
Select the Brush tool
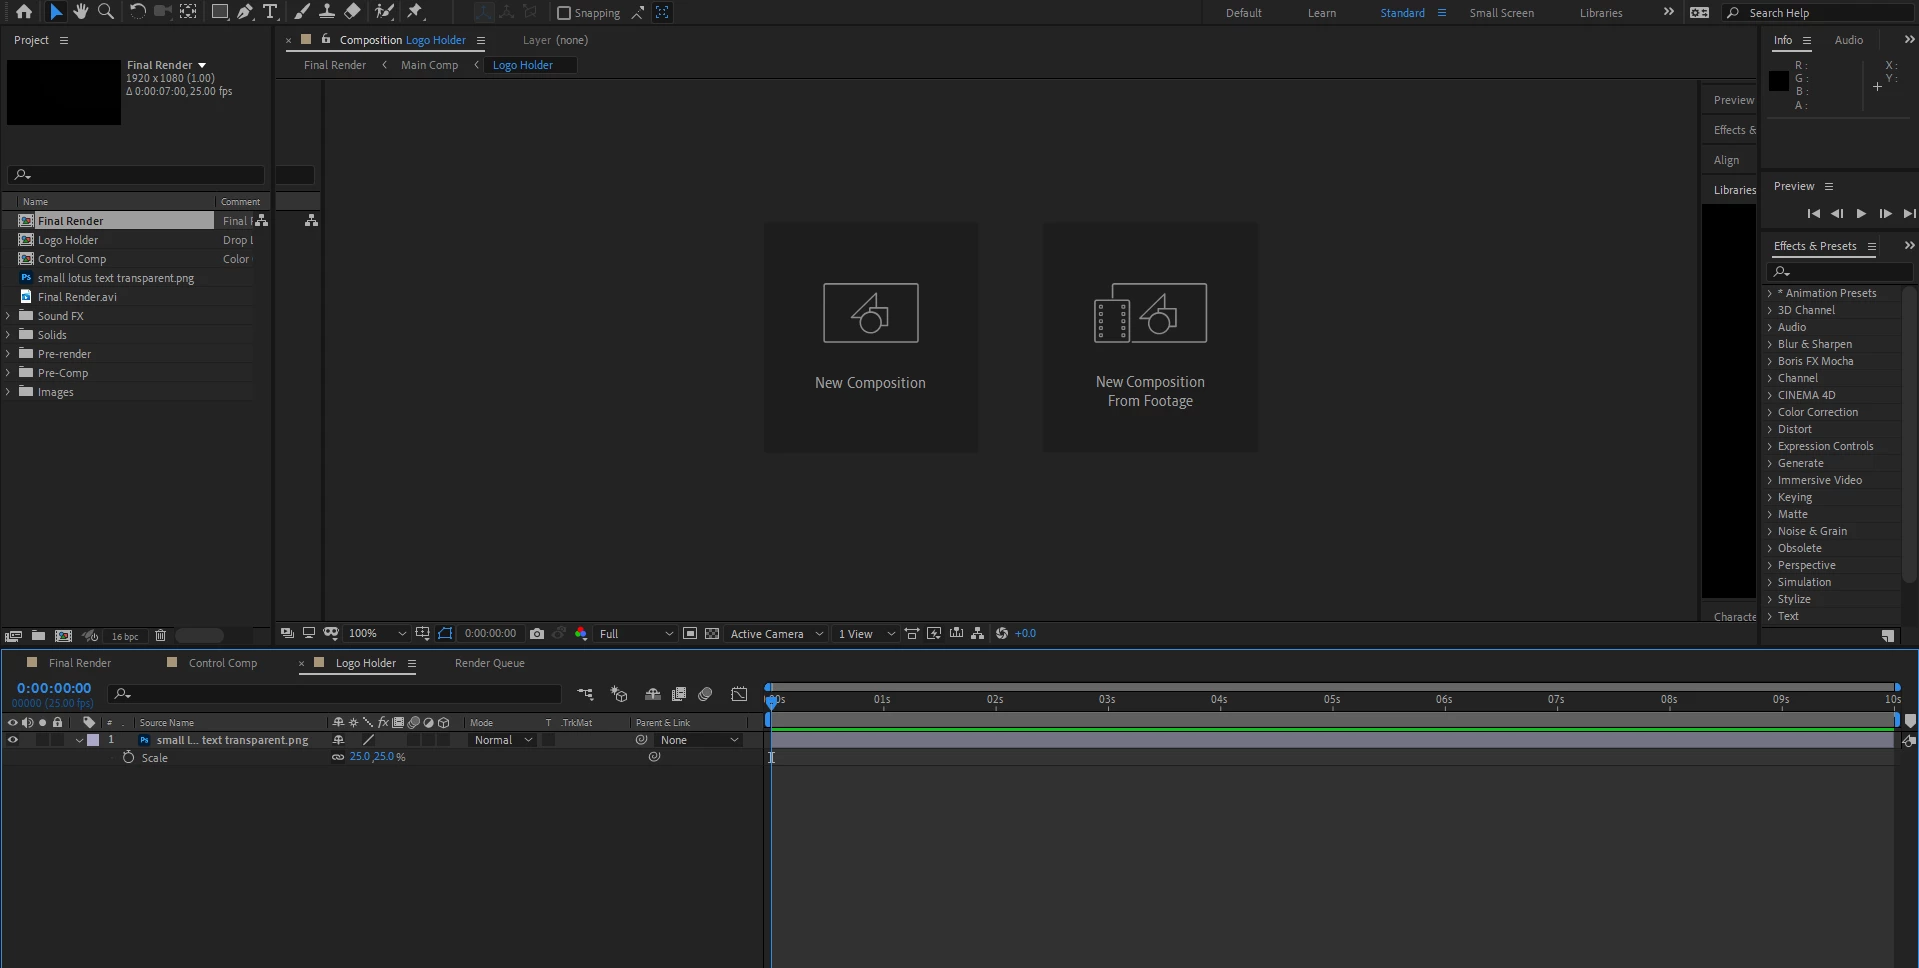pos(302,12)
